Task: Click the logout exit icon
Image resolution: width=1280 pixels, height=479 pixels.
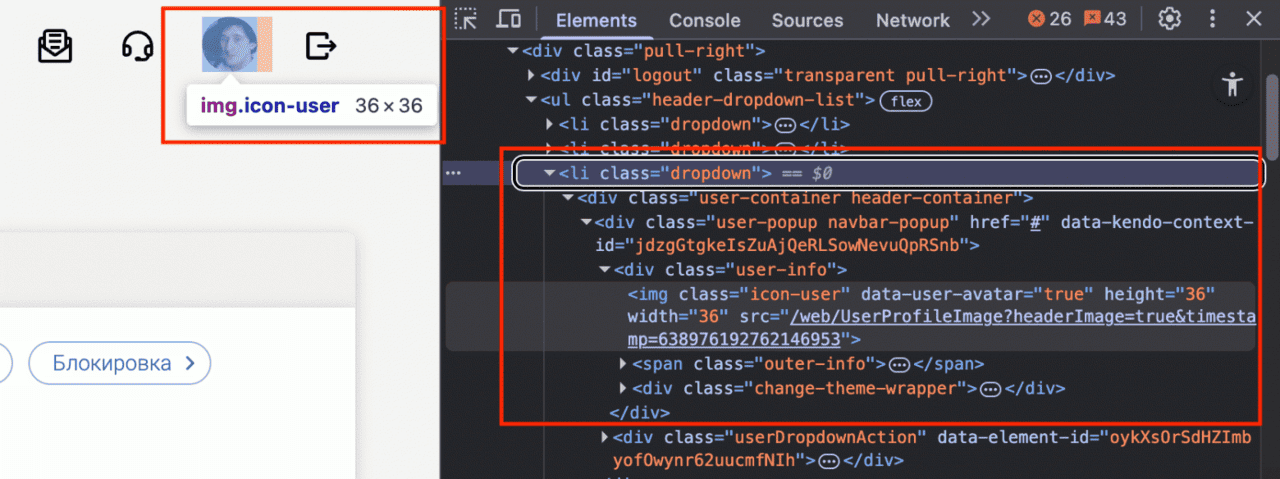Action: 320,46
